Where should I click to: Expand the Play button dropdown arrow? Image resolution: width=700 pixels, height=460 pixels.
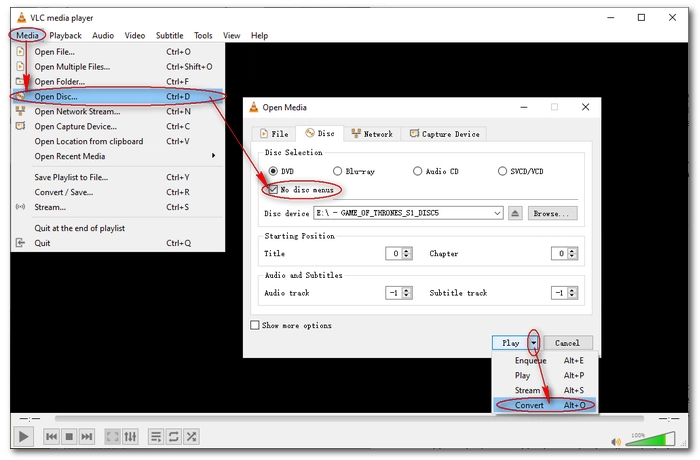533,343
